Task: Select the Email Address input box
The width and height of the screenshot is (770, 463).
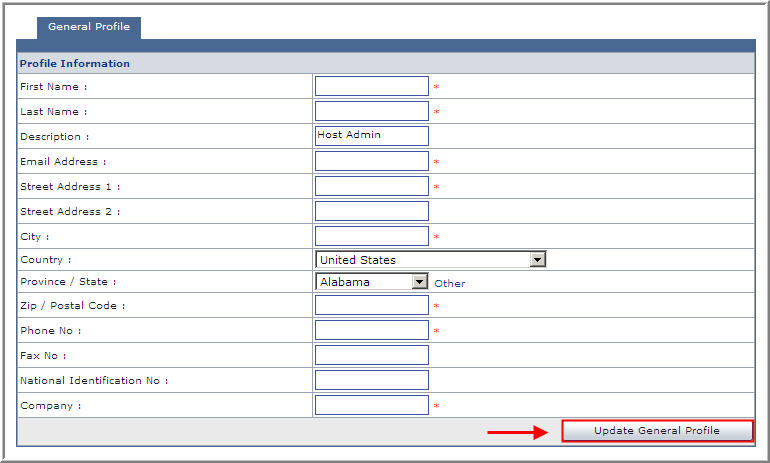Action: pyautogui.click(x=371, y=161)
